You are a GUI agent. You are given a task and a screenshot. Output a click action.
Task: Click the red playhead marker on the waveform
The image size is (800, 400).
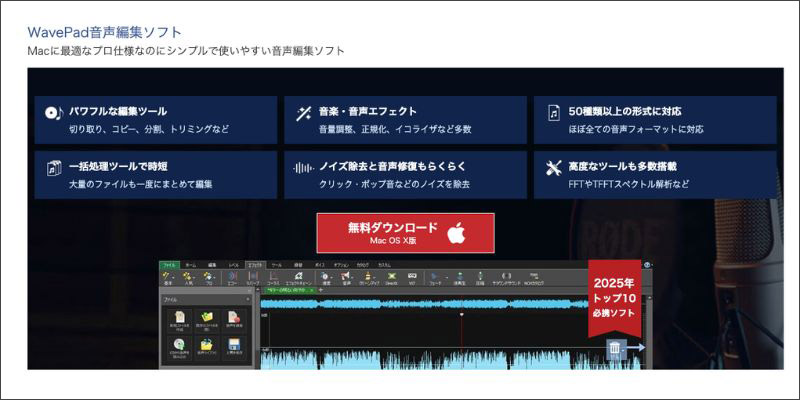pos(461,315)
